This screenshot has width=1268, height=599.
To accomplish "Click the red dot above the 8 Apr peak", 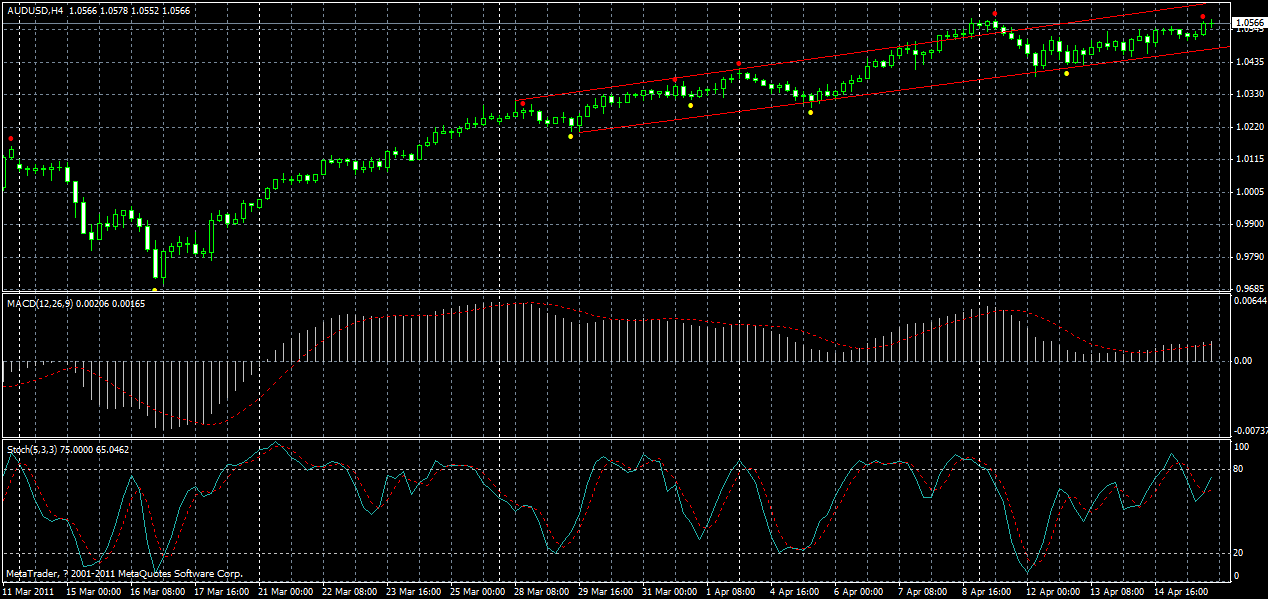I will click(x=993, y=13).
